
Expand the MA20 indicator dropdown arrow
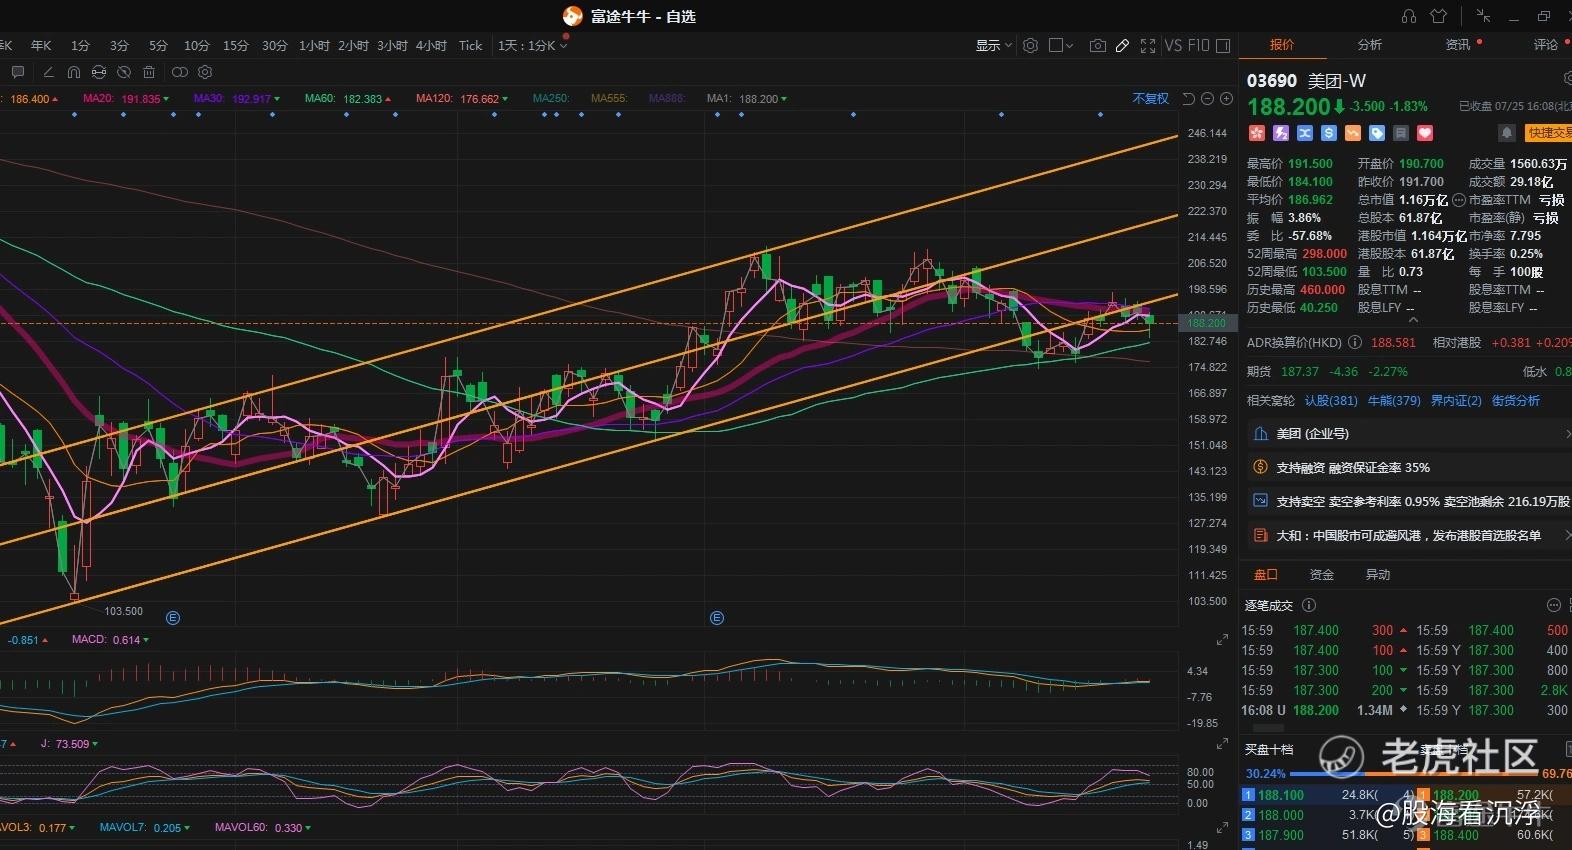(166, 99)
